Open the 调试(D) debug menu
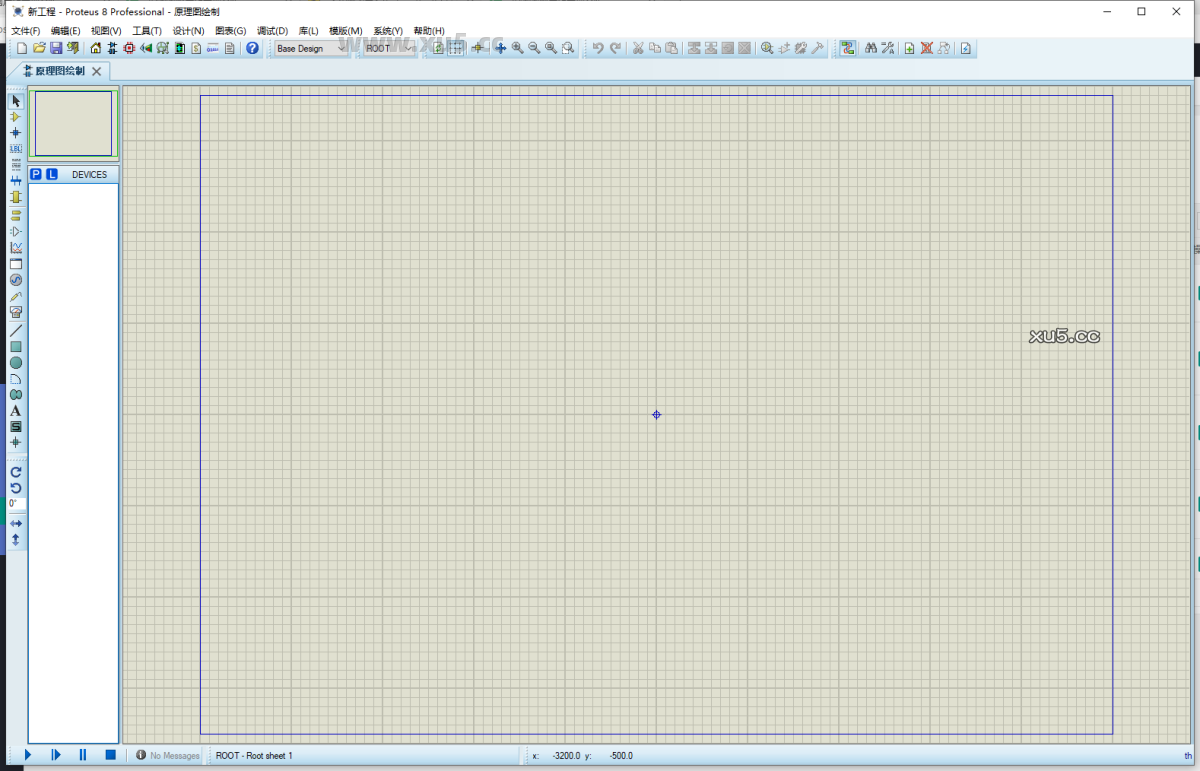 tap(272, 31)
